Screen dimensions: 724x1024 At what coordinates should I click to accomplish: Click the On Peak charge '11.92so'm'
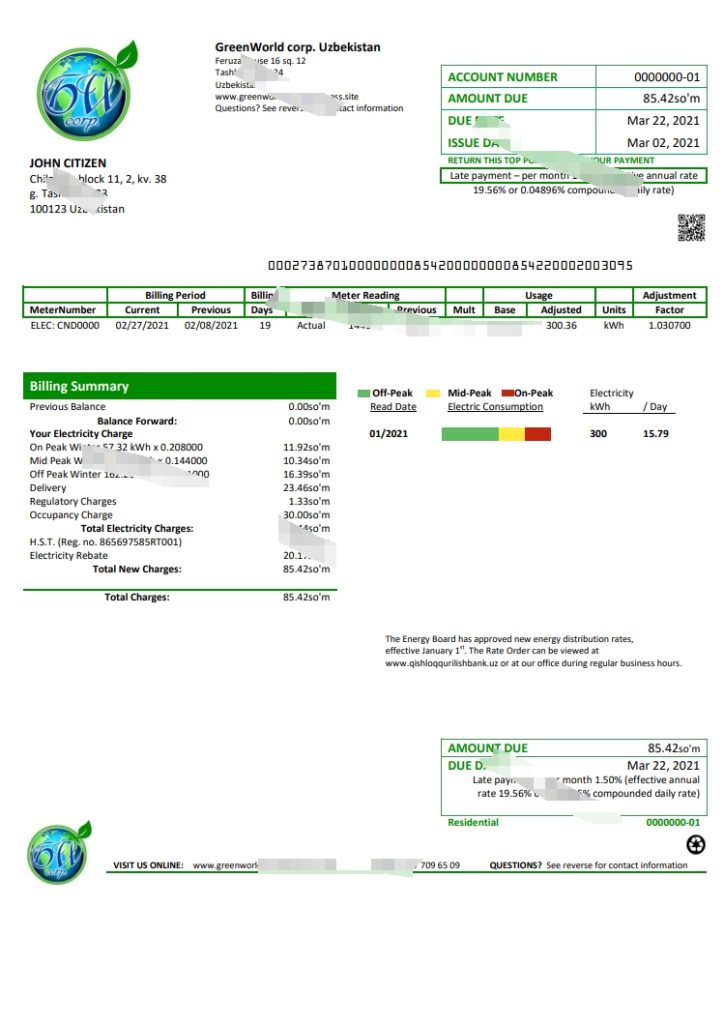(x=307, y=447)
